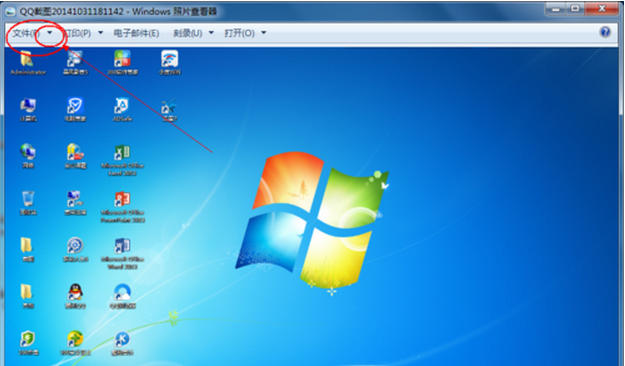
Task: Select the QQ penguin shortcut icon
Action: [75, 296]
